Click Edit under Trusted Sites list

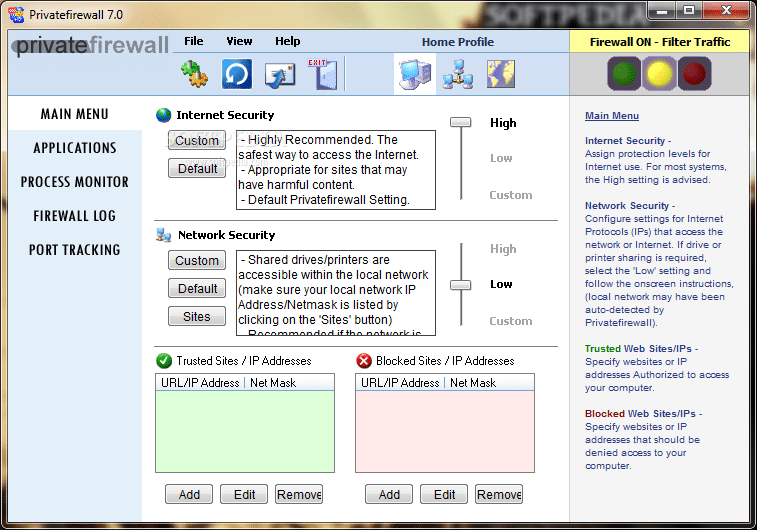(244, 494)
